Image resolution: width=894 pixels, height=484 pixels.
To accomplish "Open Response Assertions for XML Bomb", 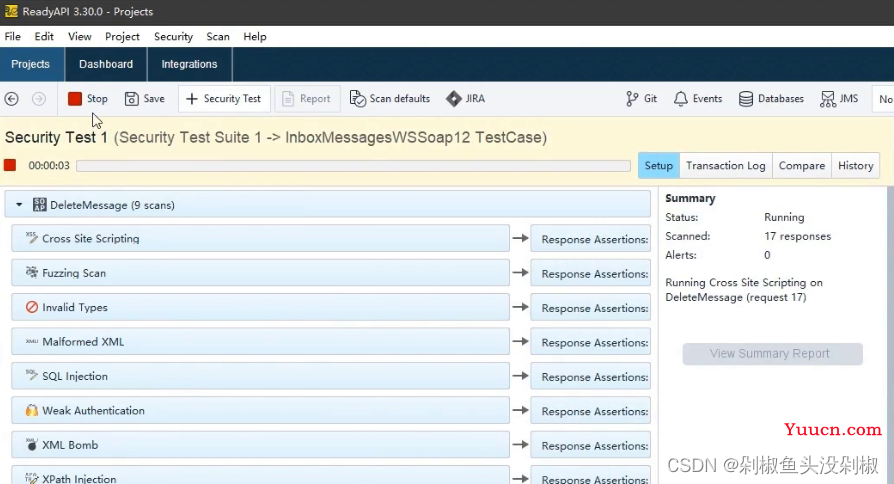I will tap(591, 445).
